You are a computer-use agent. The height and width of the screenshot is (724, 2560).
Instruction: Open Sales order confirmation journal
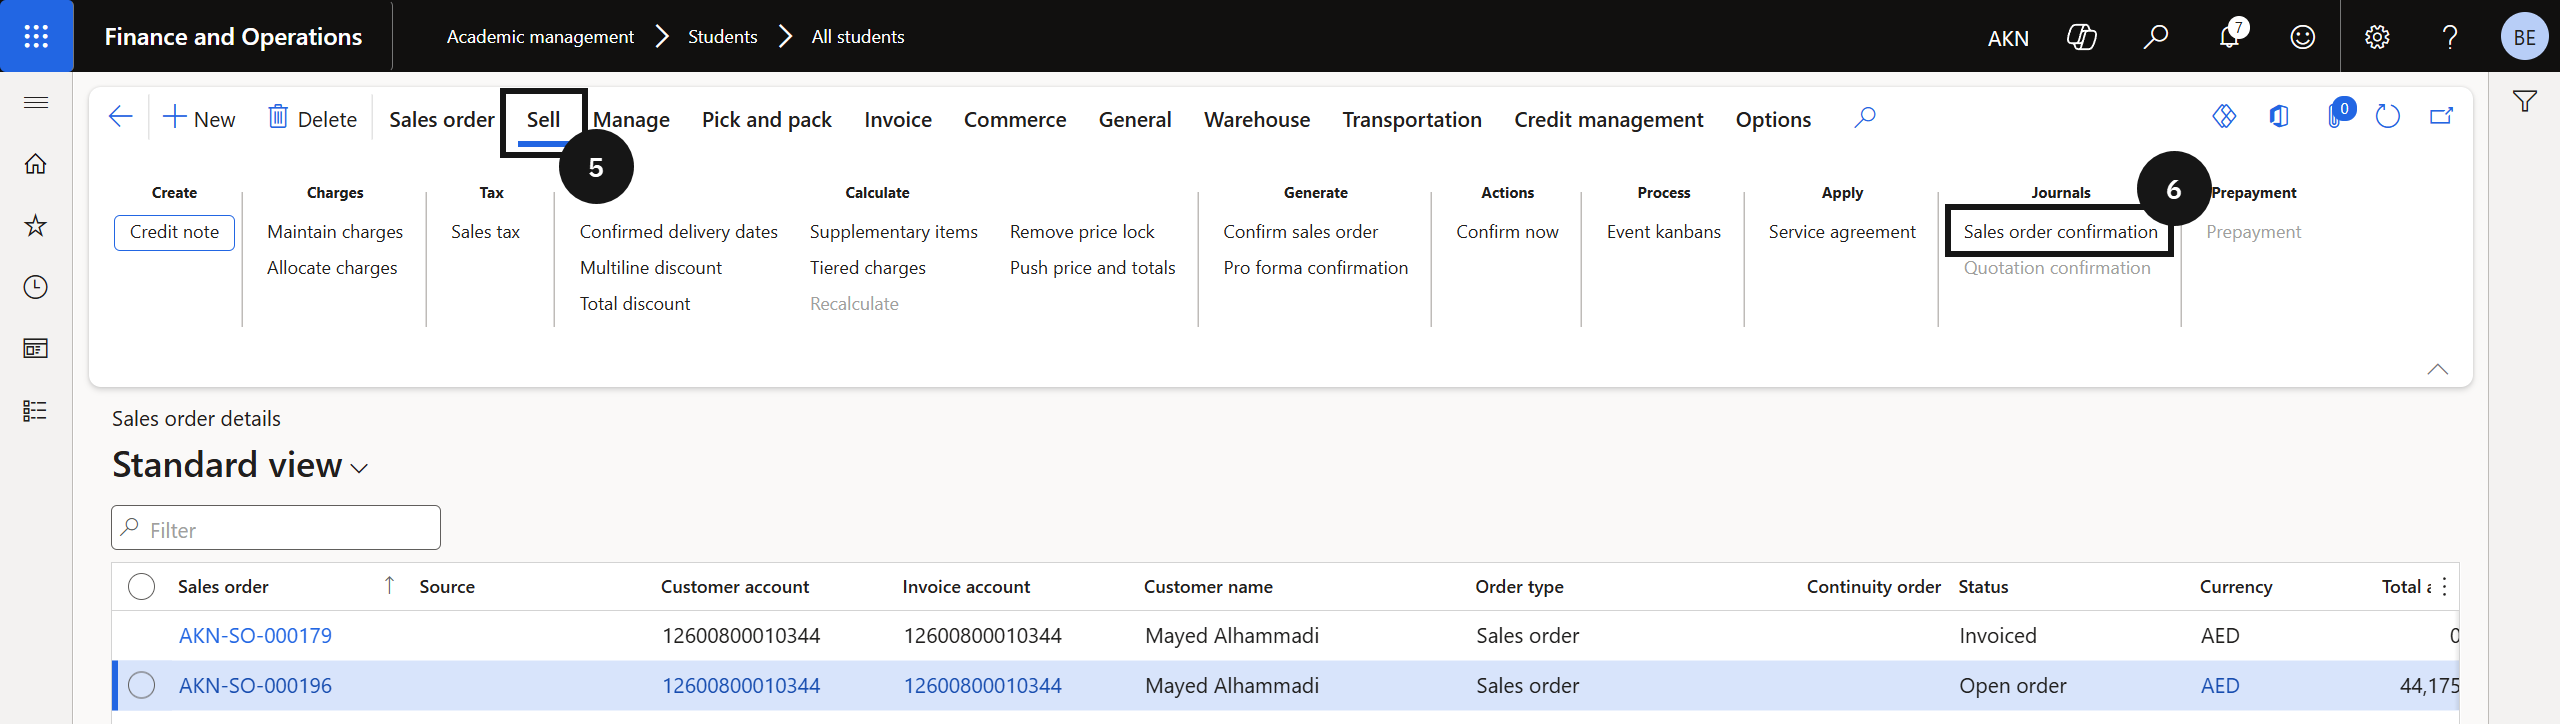[2060, 232]
